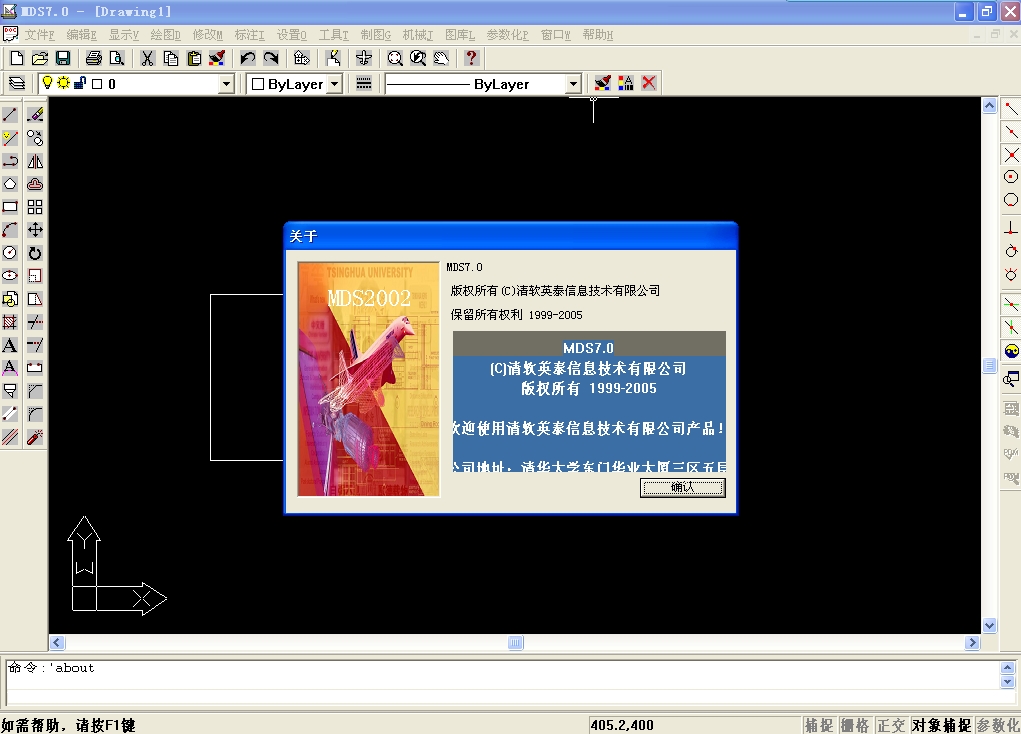Expand the ByLayer linetype dropdown
This screenshot has height=734, width=1021.
[x=573, y=84]
